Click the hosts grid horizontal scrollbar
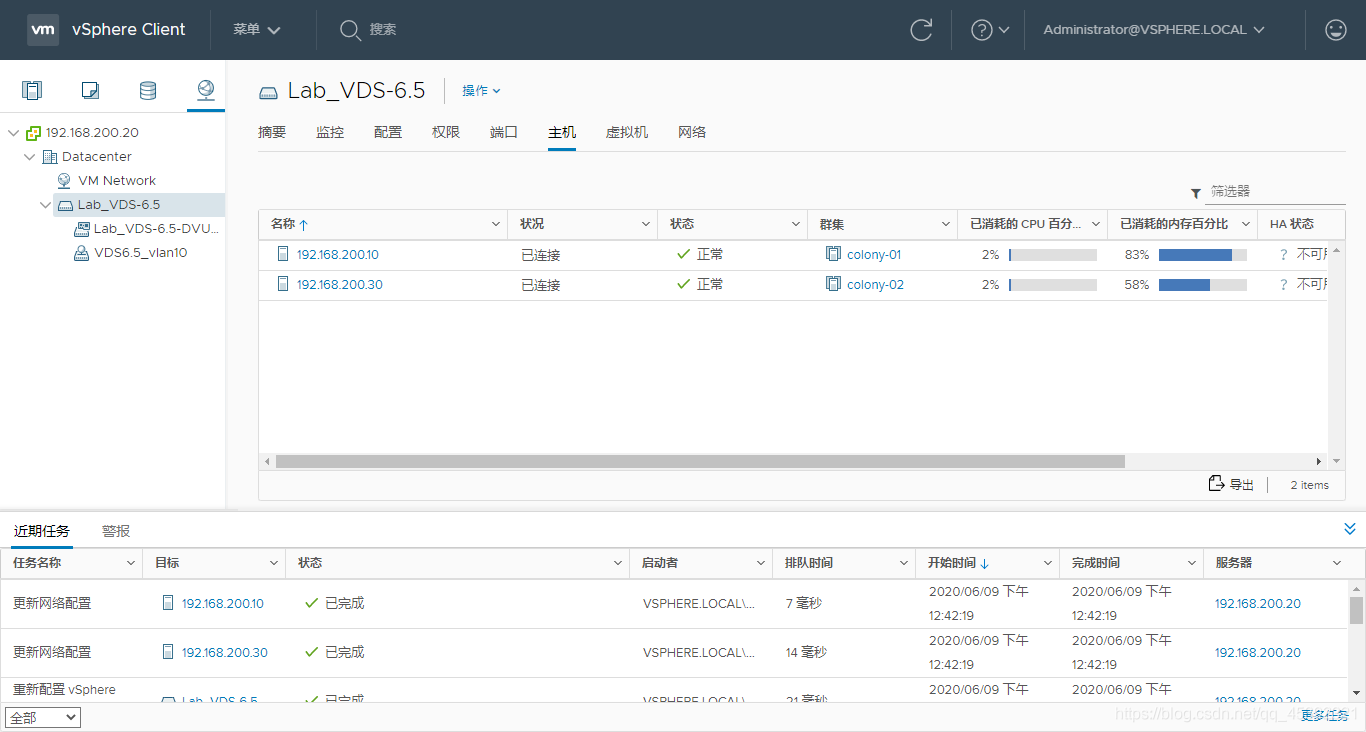This screenshot has width=1366, height=732. pyautogui.click(x=700, y=461)
